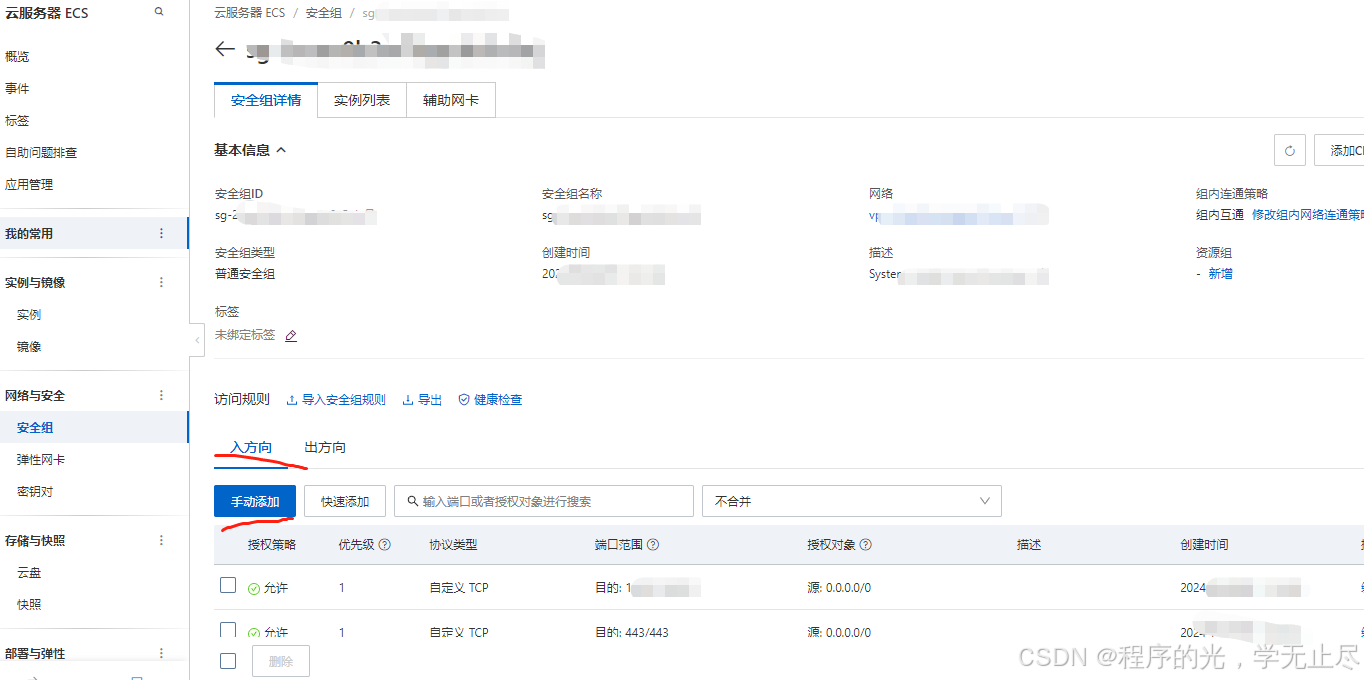Click the search icon in the left sidebar

[x=158, y=12]
